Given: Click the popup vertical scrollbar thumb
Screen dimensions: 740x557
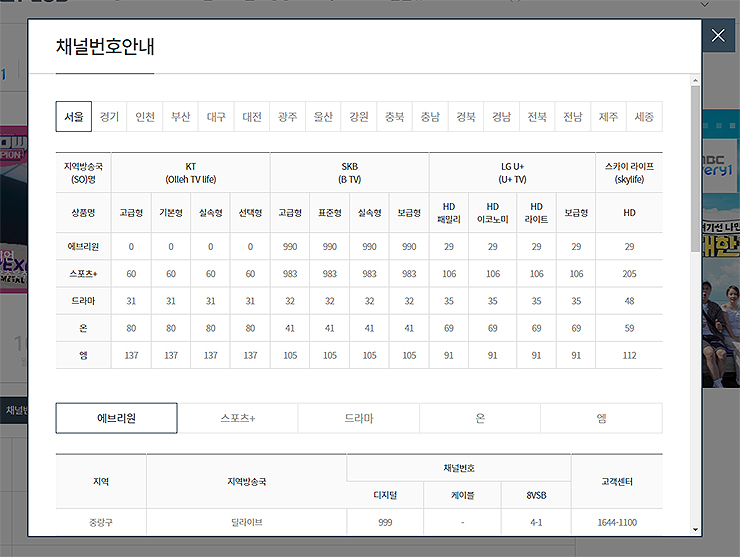Looking at the screenshot, I should (695, 169).
